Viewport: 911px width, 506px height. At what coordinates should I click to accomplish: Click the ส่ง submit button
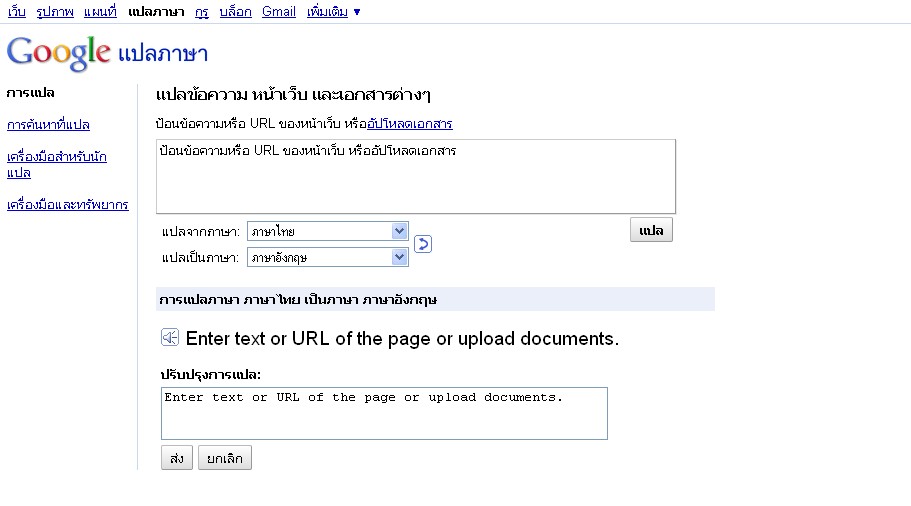click(176, 458)
